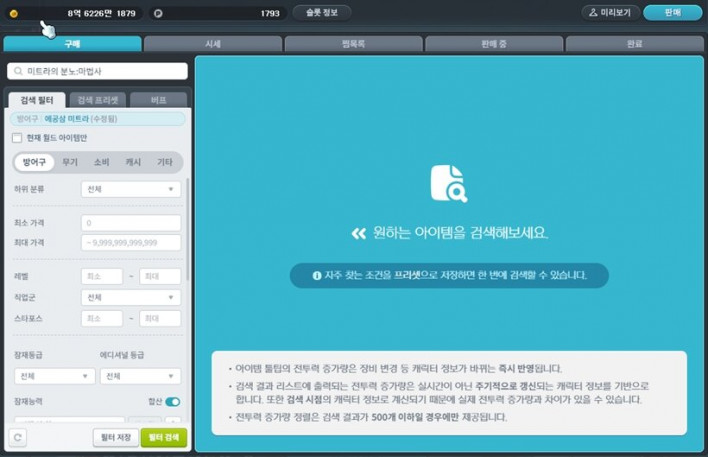708x457 pixels.
Task: Open the 검색 프리셋 sub-tab
Action: tap(98, 100)
